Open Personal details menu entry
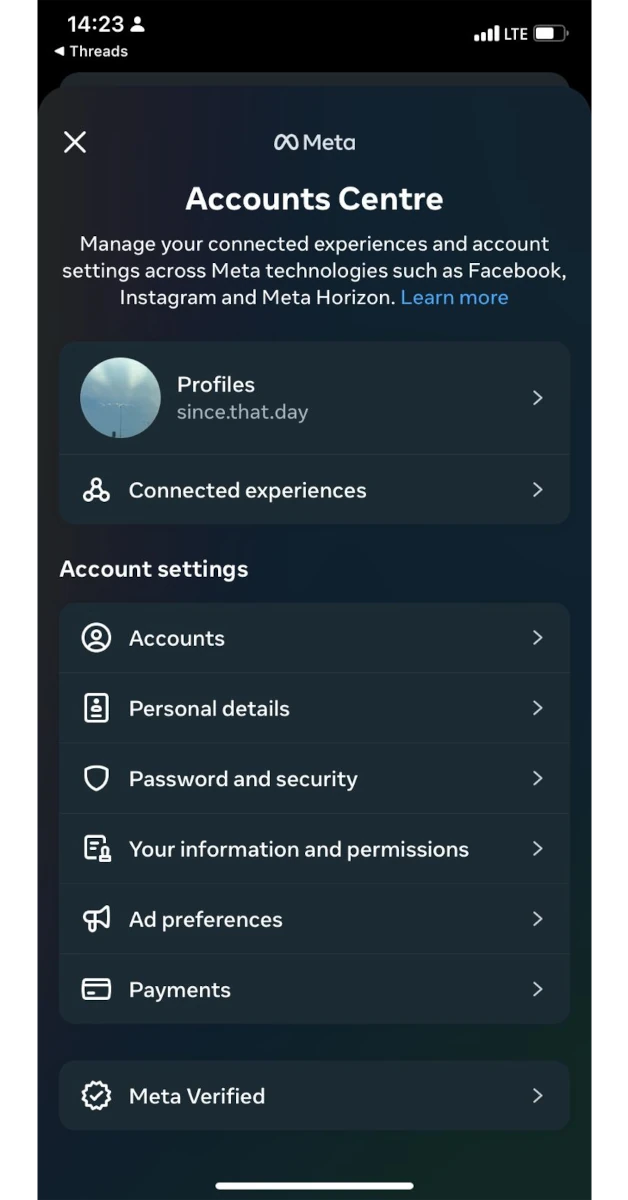Viewport: 628px width, 1200px height. (209, 708)
